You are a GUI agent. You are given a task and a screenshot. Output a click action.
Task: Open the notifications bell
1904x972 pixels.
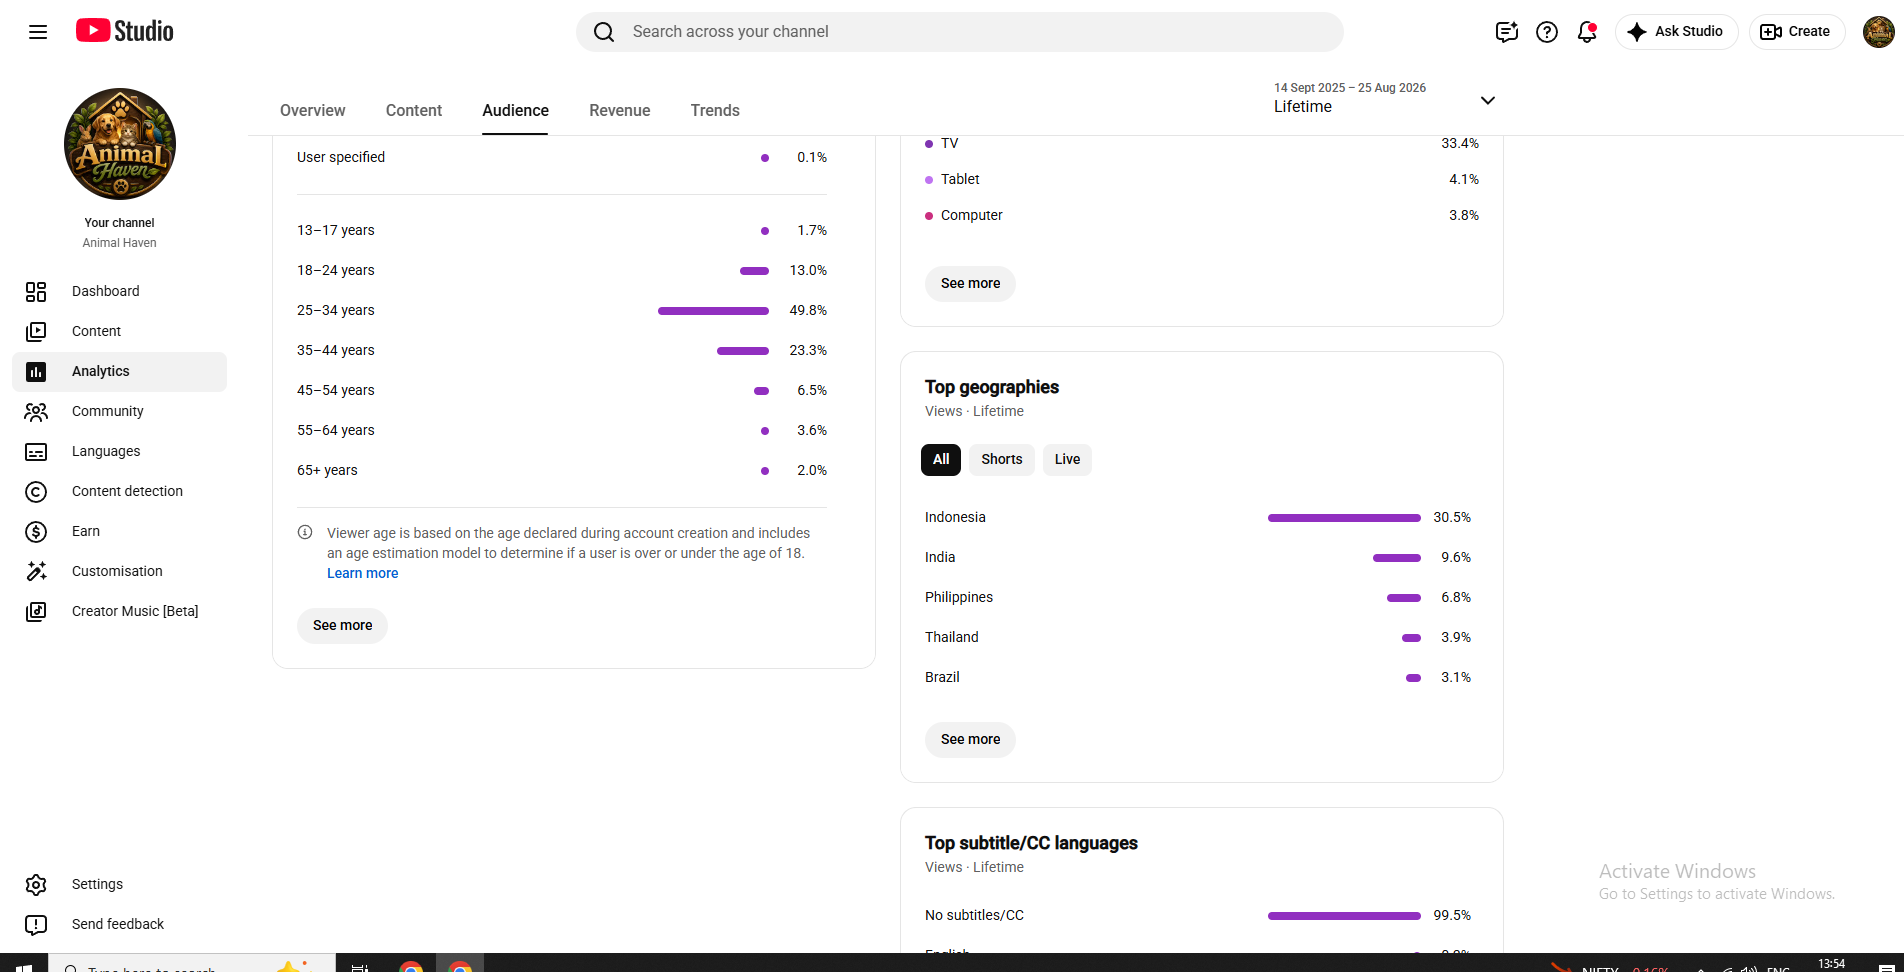[x=1587, y=32]
